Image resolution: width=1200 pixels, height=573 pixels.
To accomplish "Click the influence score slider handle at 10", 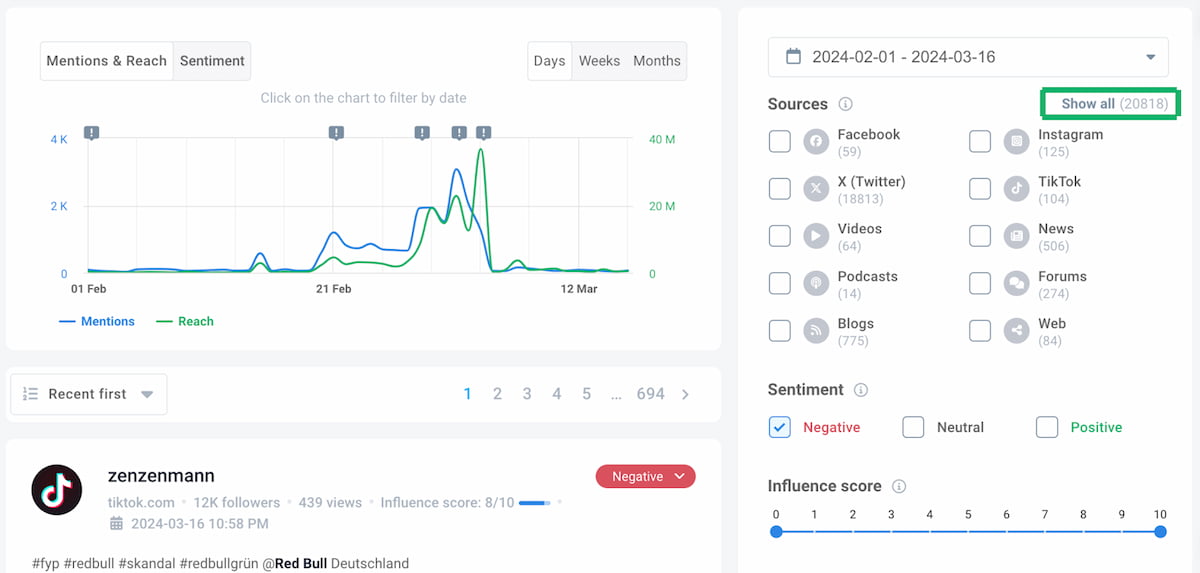I will (x=1160, y=532).
